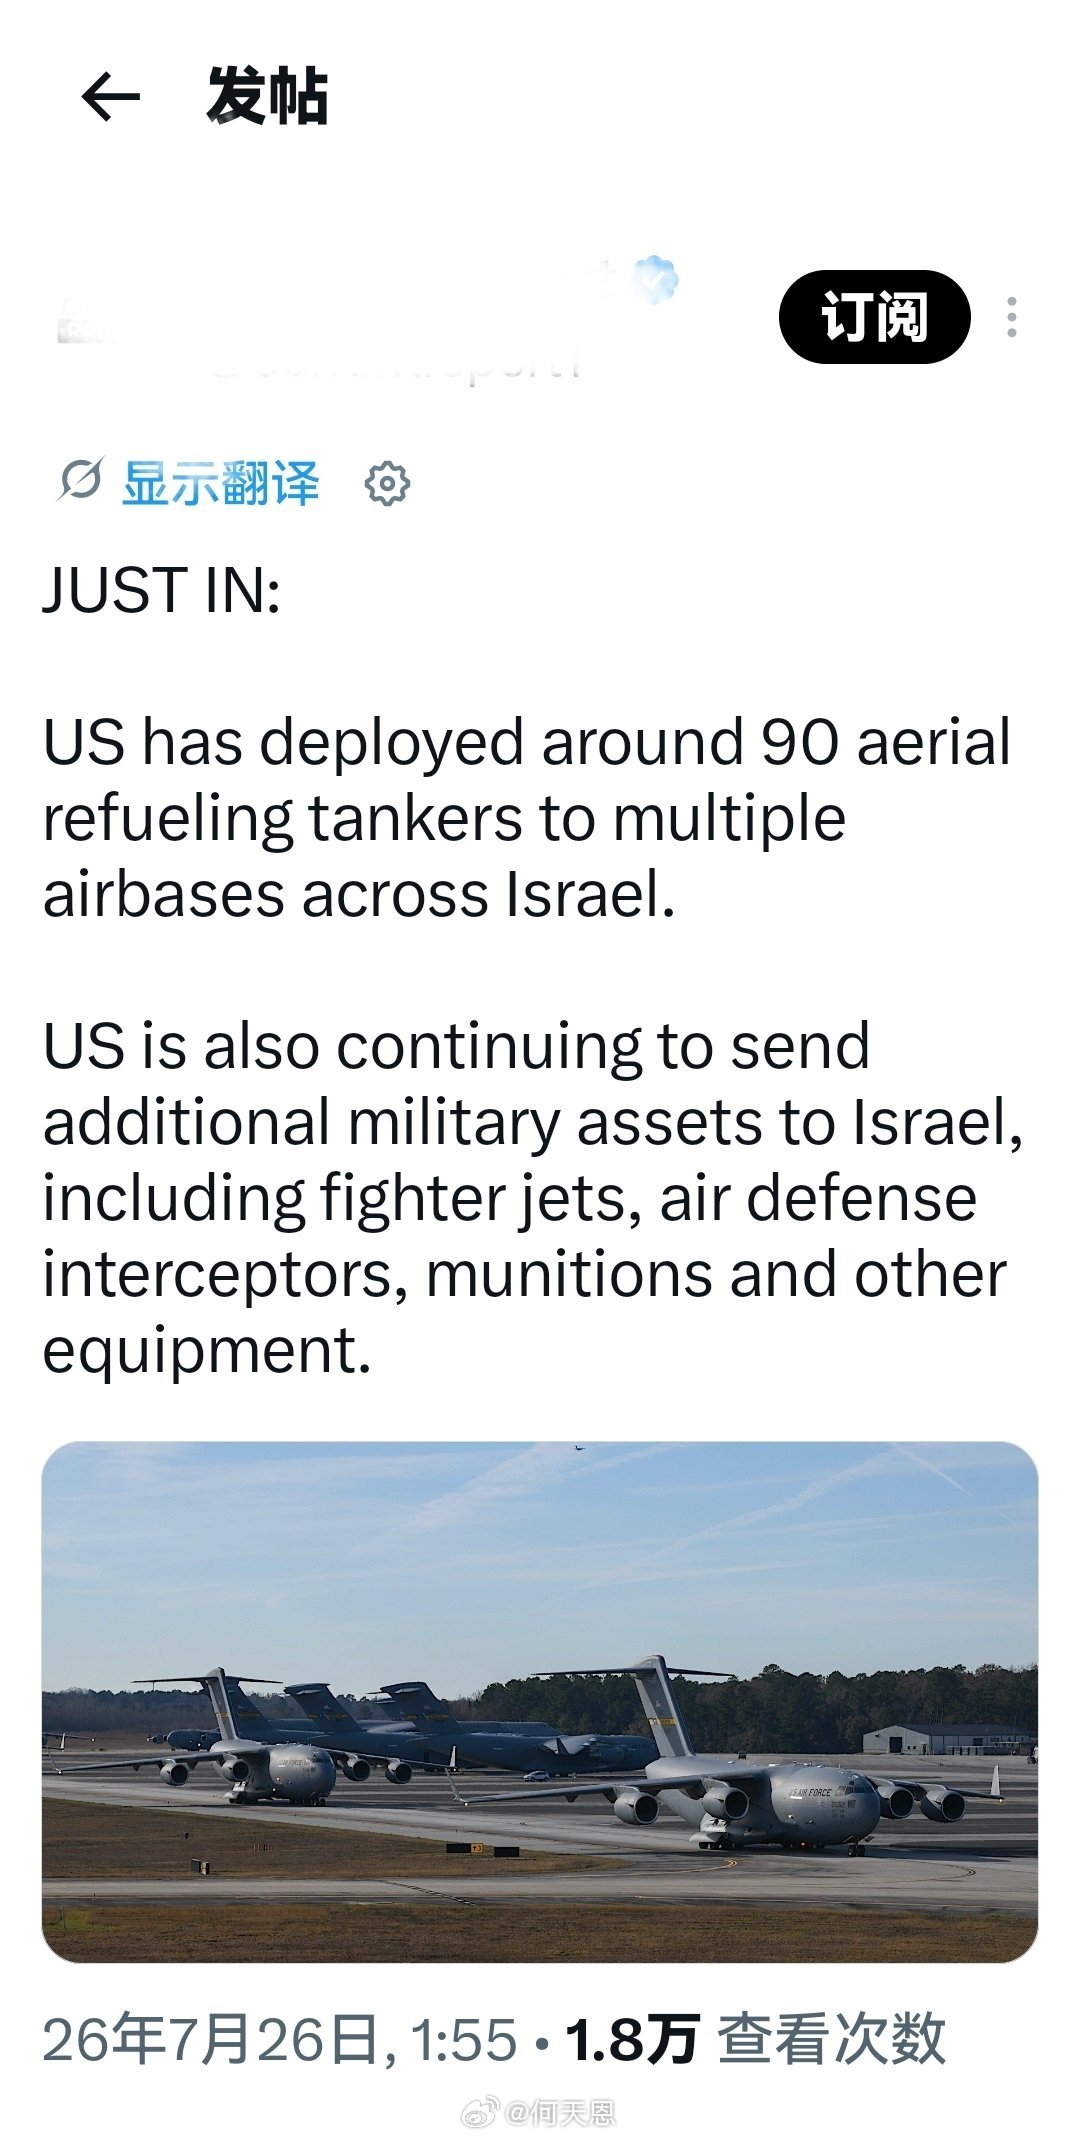Tap the 查看次数 label
The image size is (1080, 2139).
(x=832, y=2040)
